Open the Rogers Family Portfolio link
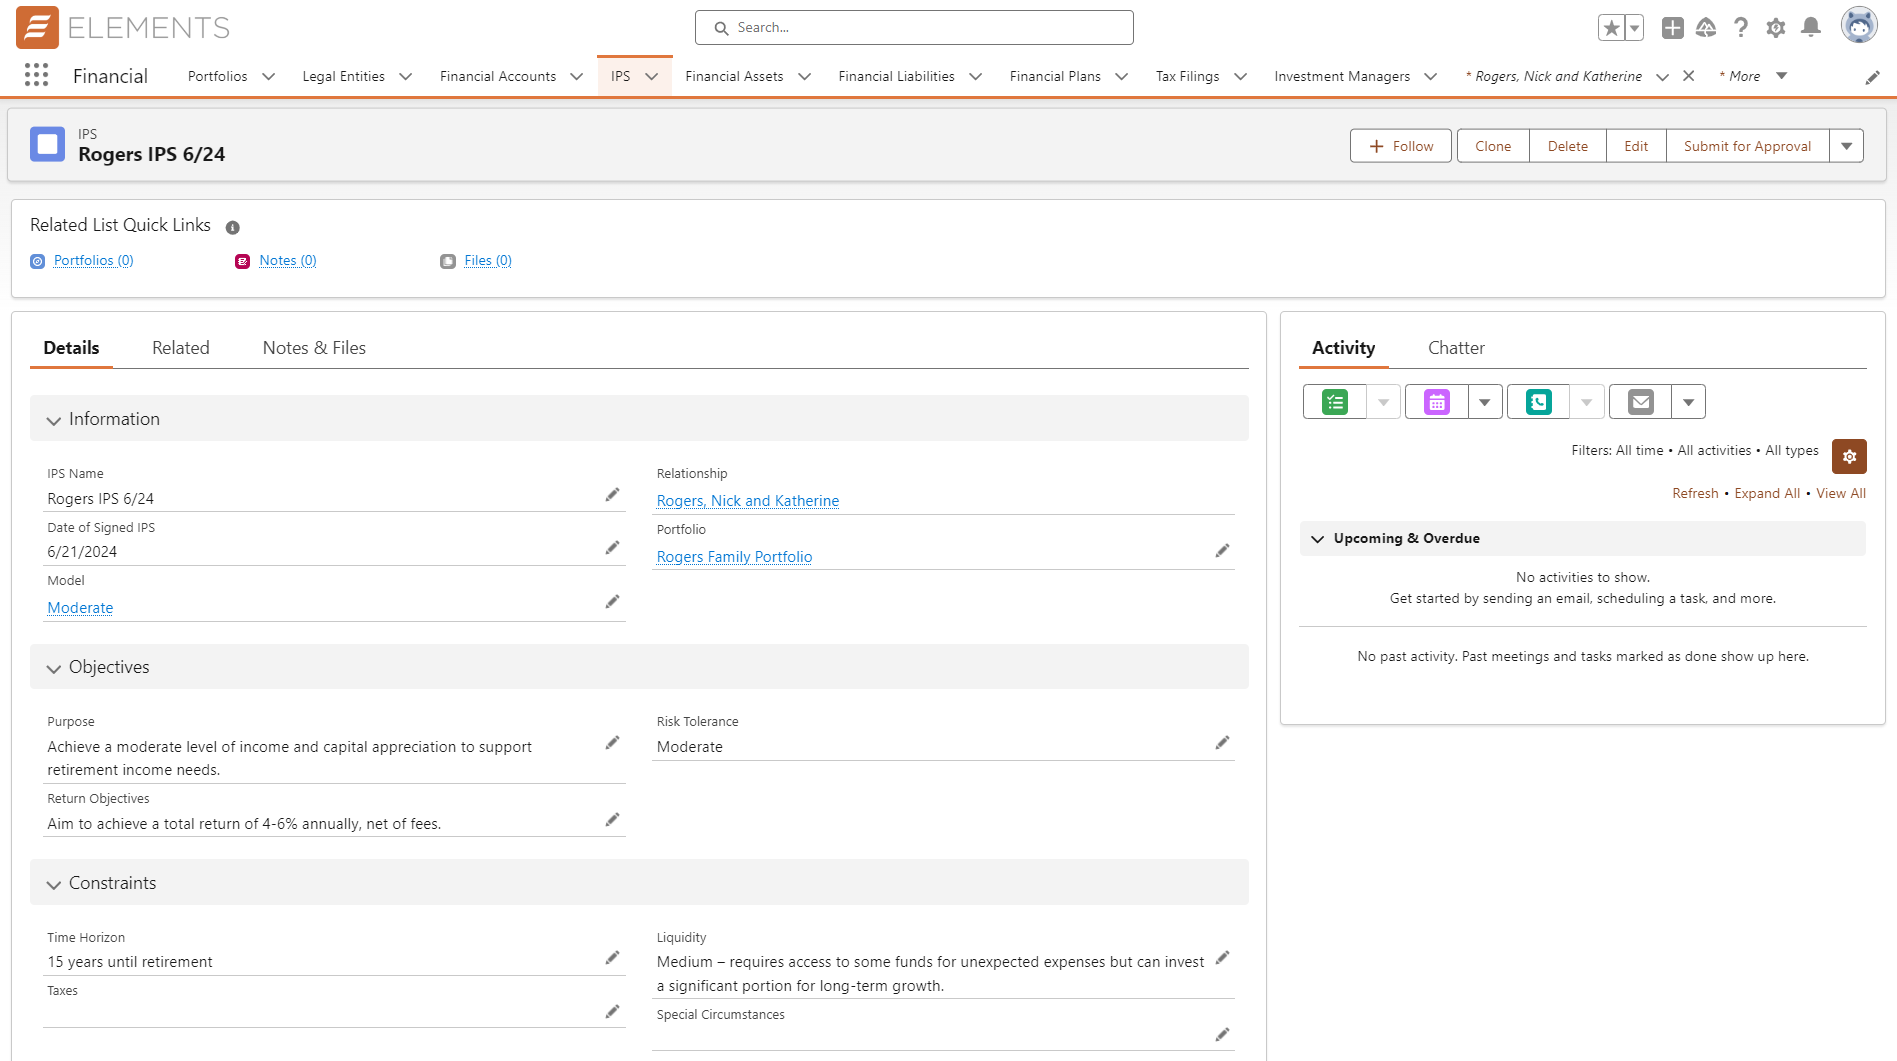Image resolution: width=1897 pixels, height=1061 pixels. [734, 557]
